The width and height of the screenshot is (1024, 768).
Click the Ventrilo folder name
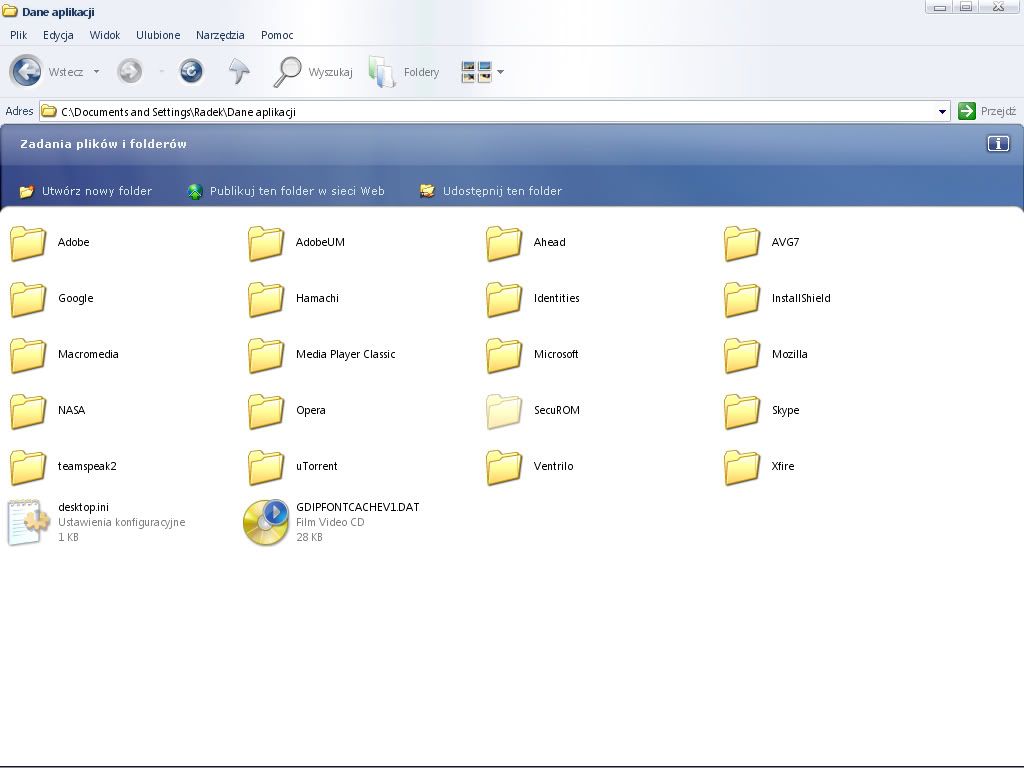[x=553, y=466]
